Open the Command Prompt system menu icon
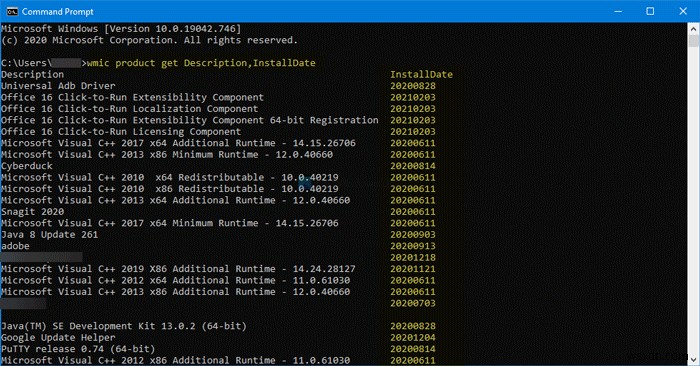The width and height of the screenshot is (700, 366). tap(12, 12)
